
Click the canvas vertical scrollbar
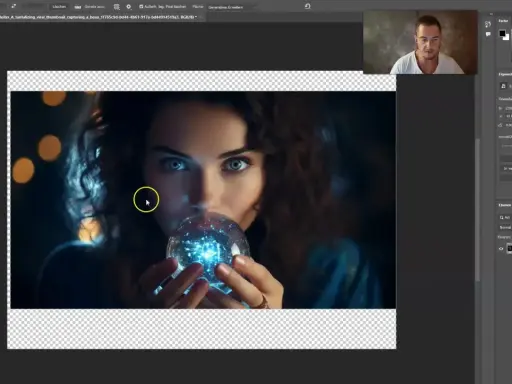coord(478,210)
